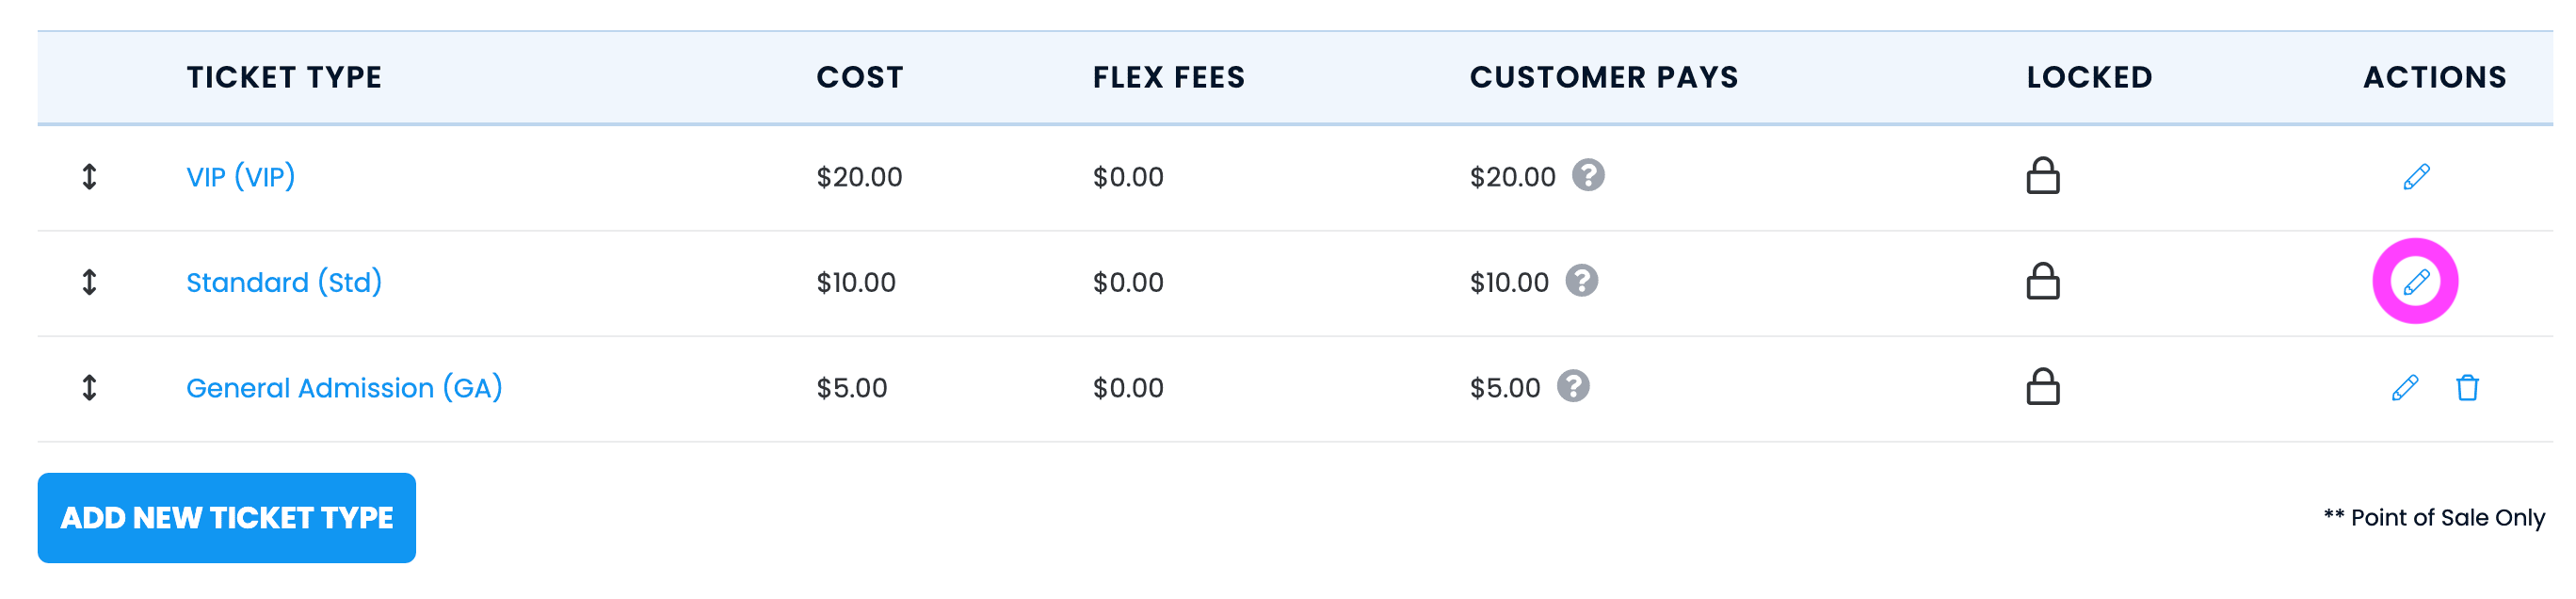Viewport: 2576px width, 599px height.
Task: Edit the General Admission ticket
Action: [x=2405, y=387]
